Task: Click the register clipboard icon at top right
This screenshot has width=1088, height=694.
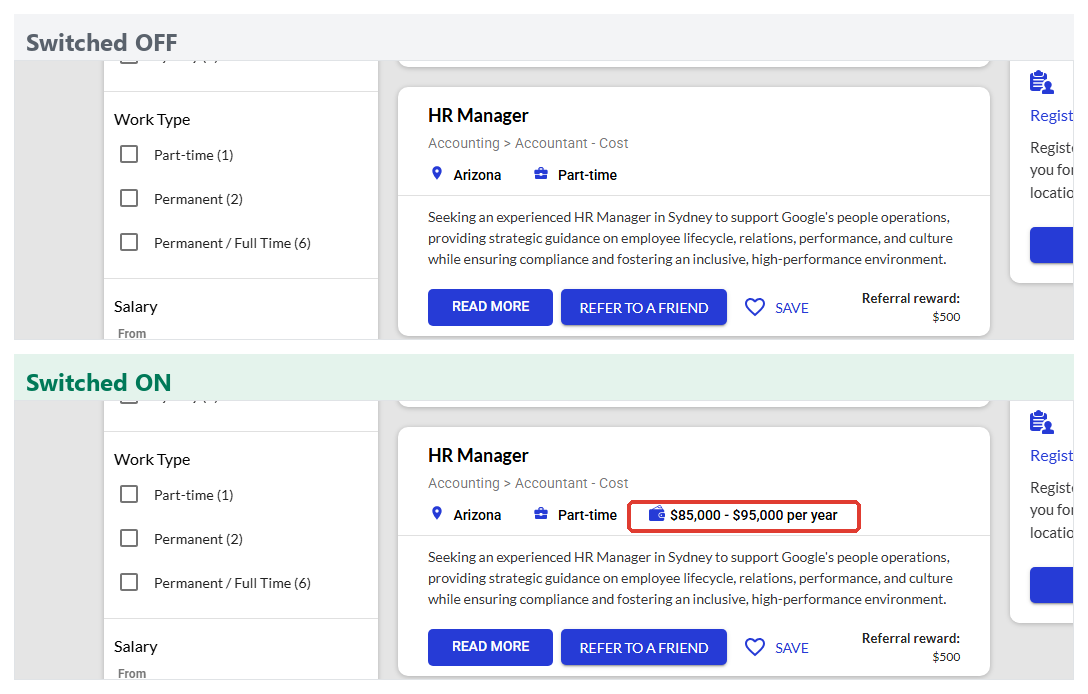Action: (x=1042, y=82)
